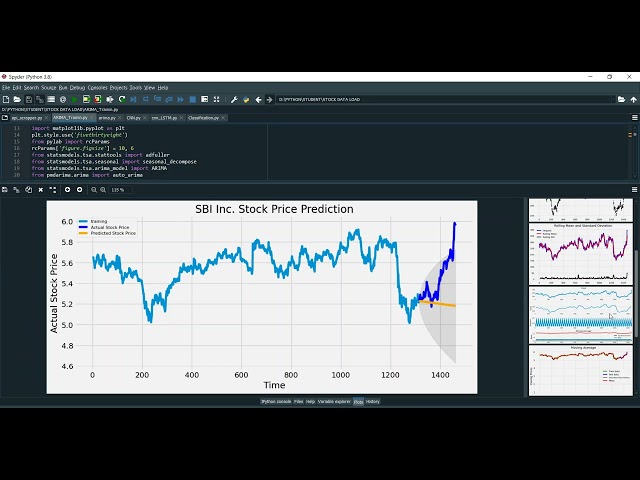Open the Debug menu
The width and height of the screenshot is (640, 480).
(x=77, y=88)
